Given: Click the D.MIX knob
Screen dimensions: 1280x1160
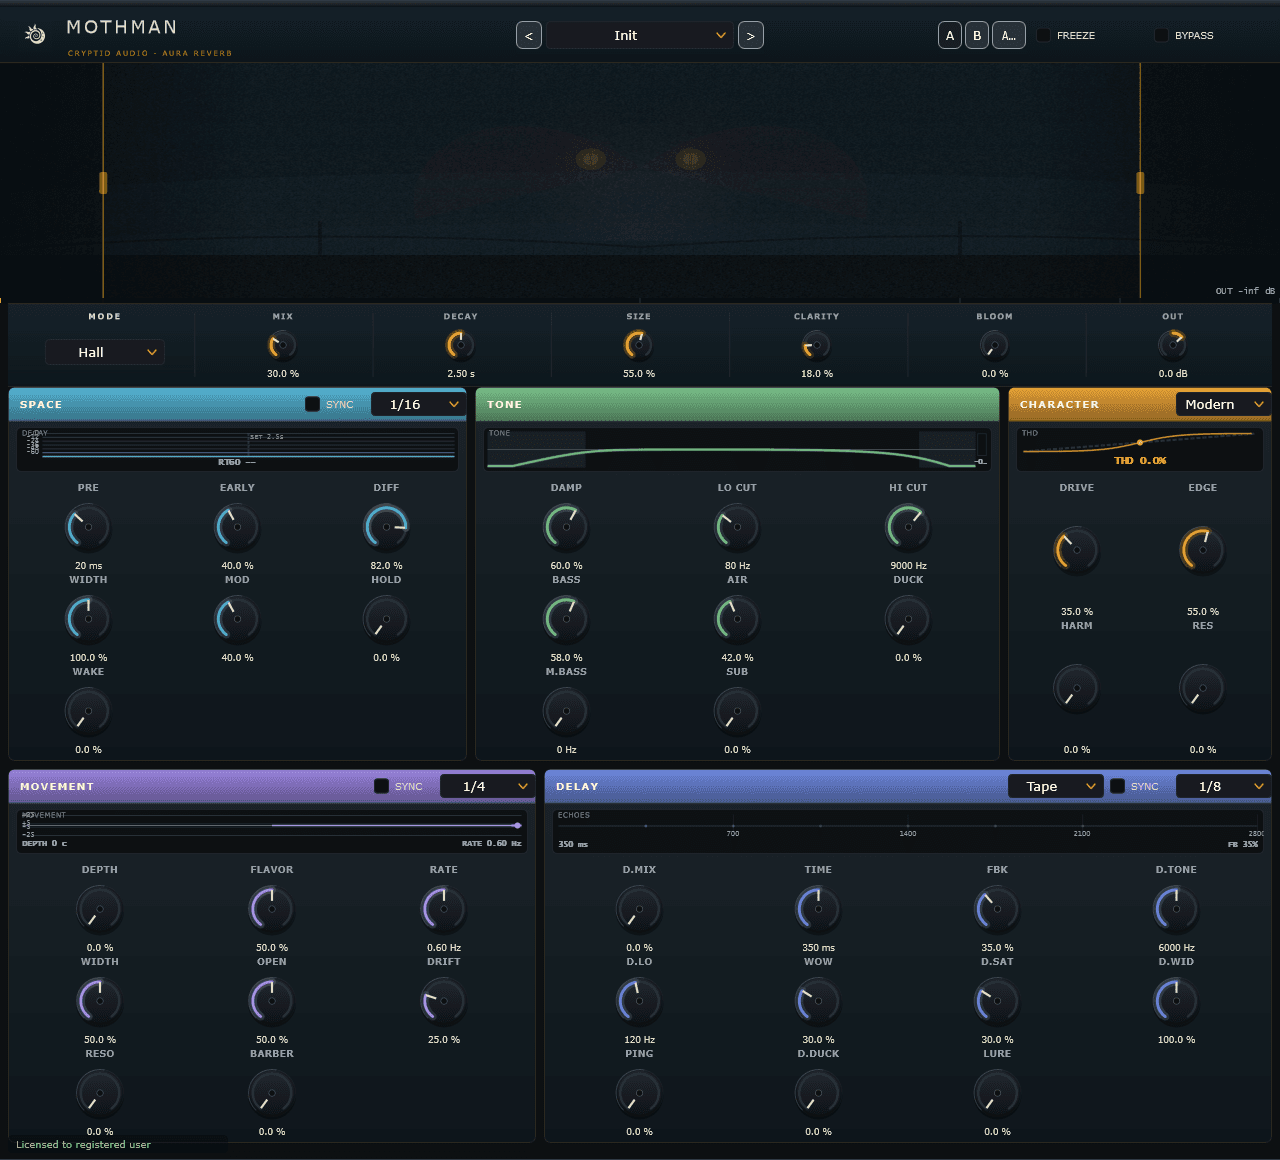Looking at the screenshot, I should (639, 910).
